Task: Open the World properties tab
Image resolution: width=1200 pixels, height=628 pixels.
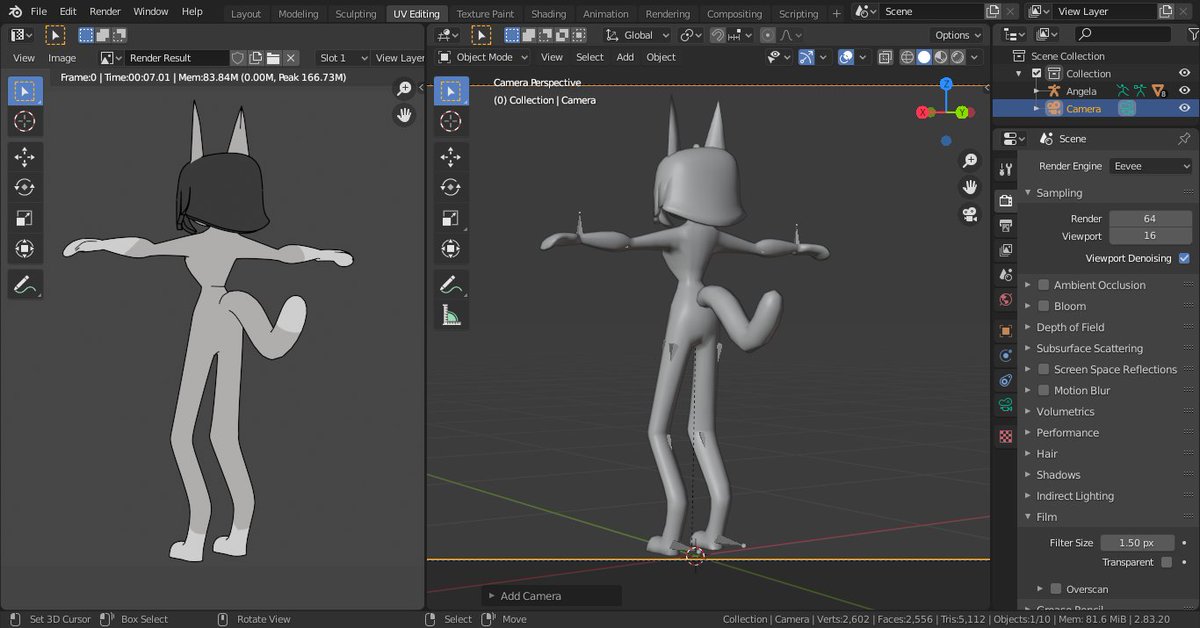Action: (x=1006, y=299)
